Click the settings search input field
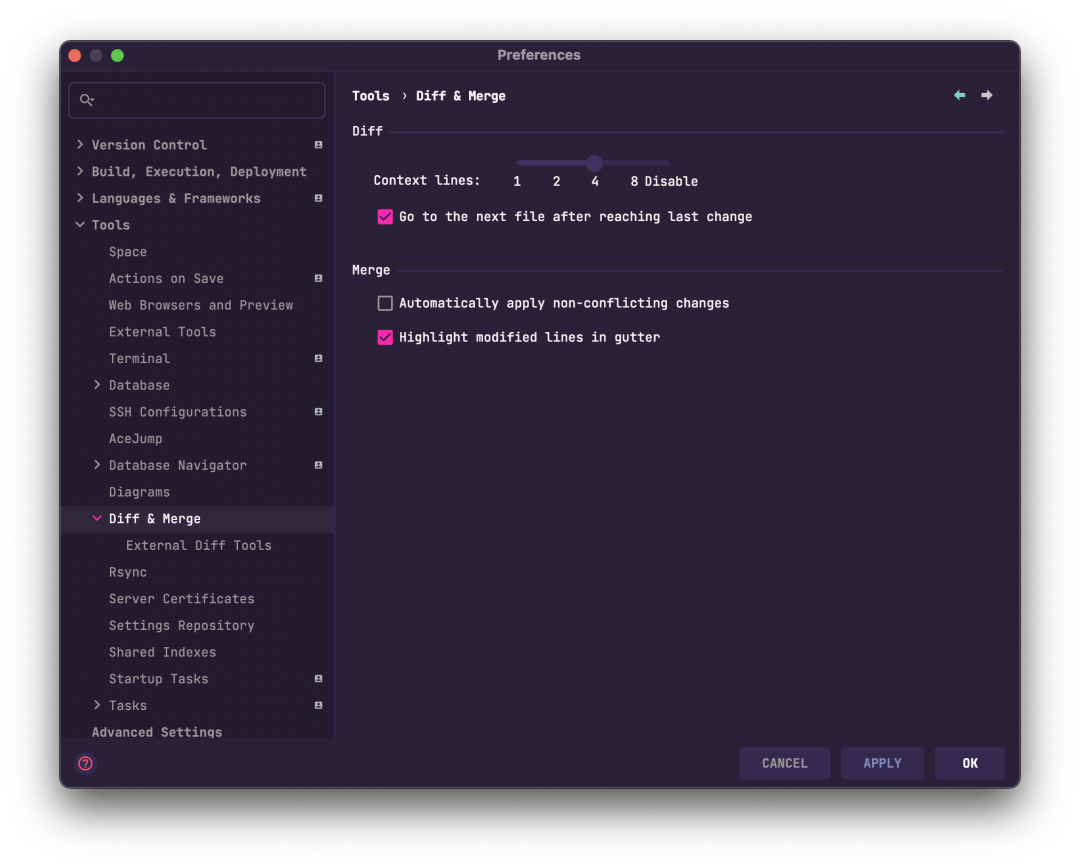This screenshot has height=867, width=1080. (196, 100)
